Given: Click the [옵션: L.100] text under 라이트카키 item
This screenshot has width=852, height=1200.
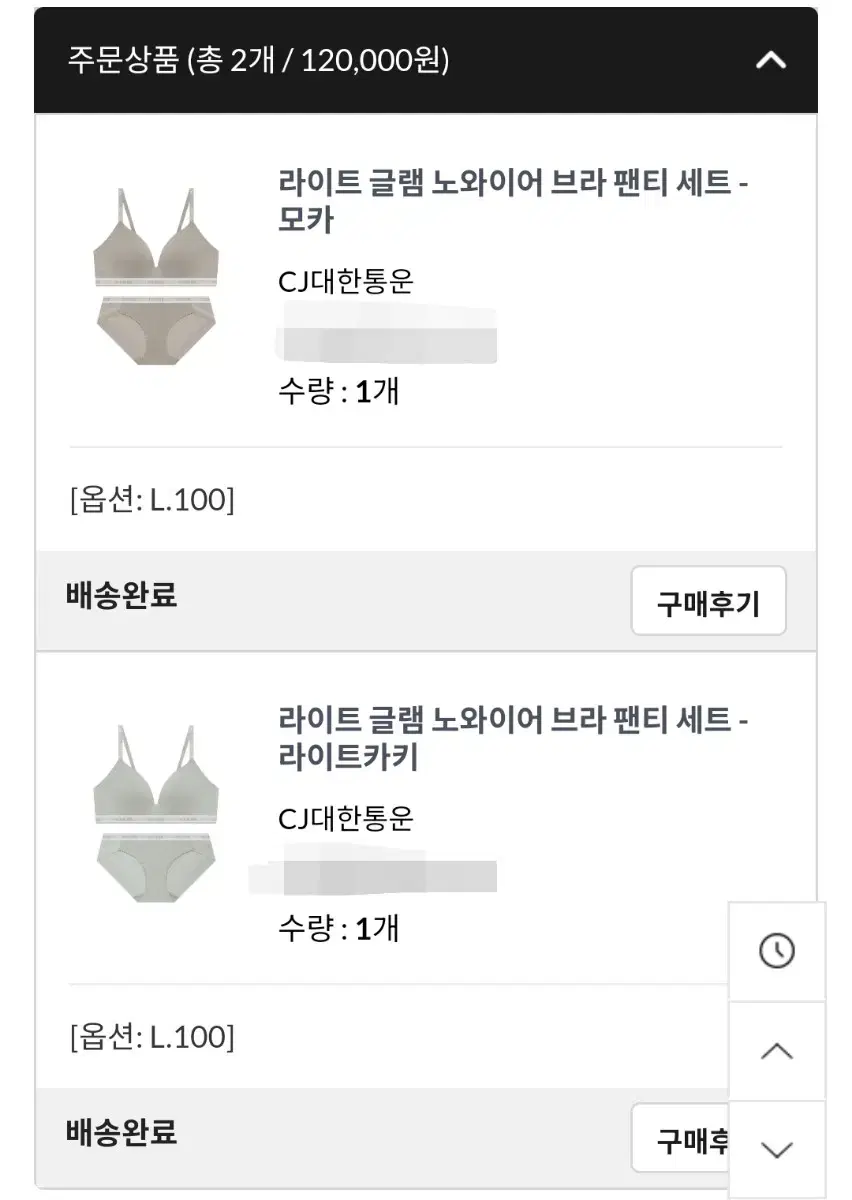Looking at the screenshot, I should click(x=152, y=1037).
